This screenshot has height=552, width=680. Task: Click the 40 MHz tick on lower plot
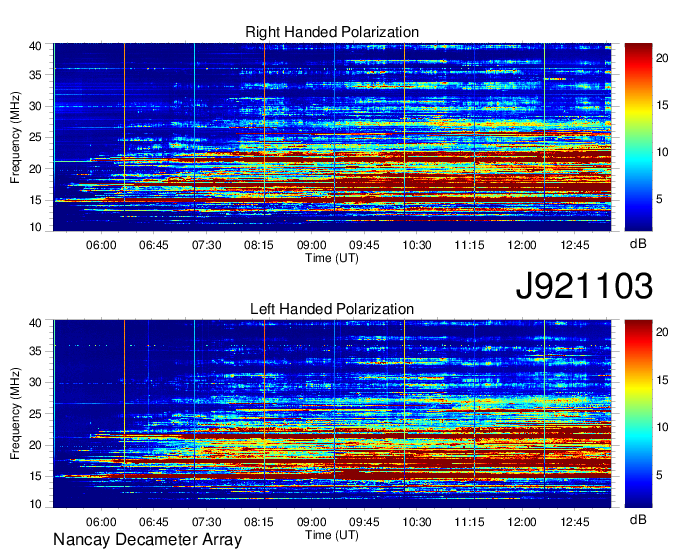[35, 323]
